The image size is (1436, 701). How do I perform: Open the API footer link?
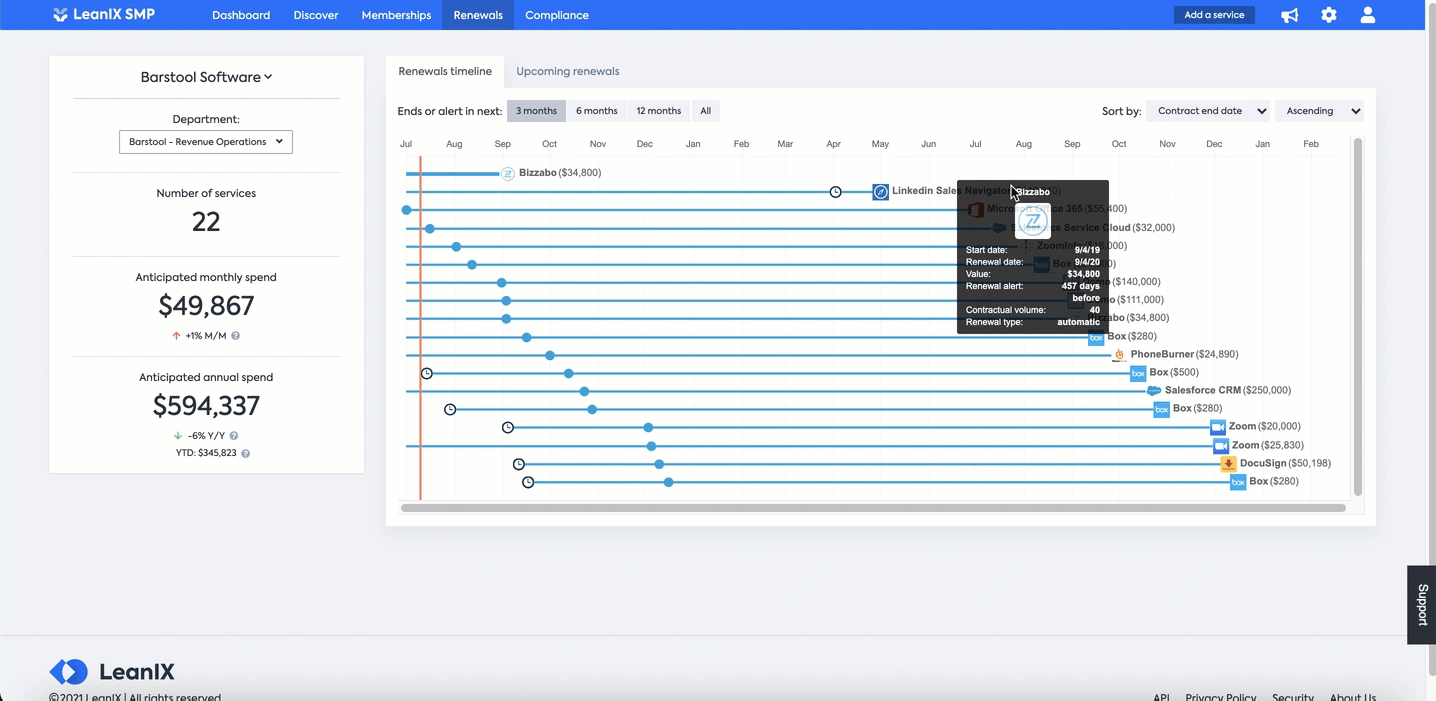click(1161, 697)
